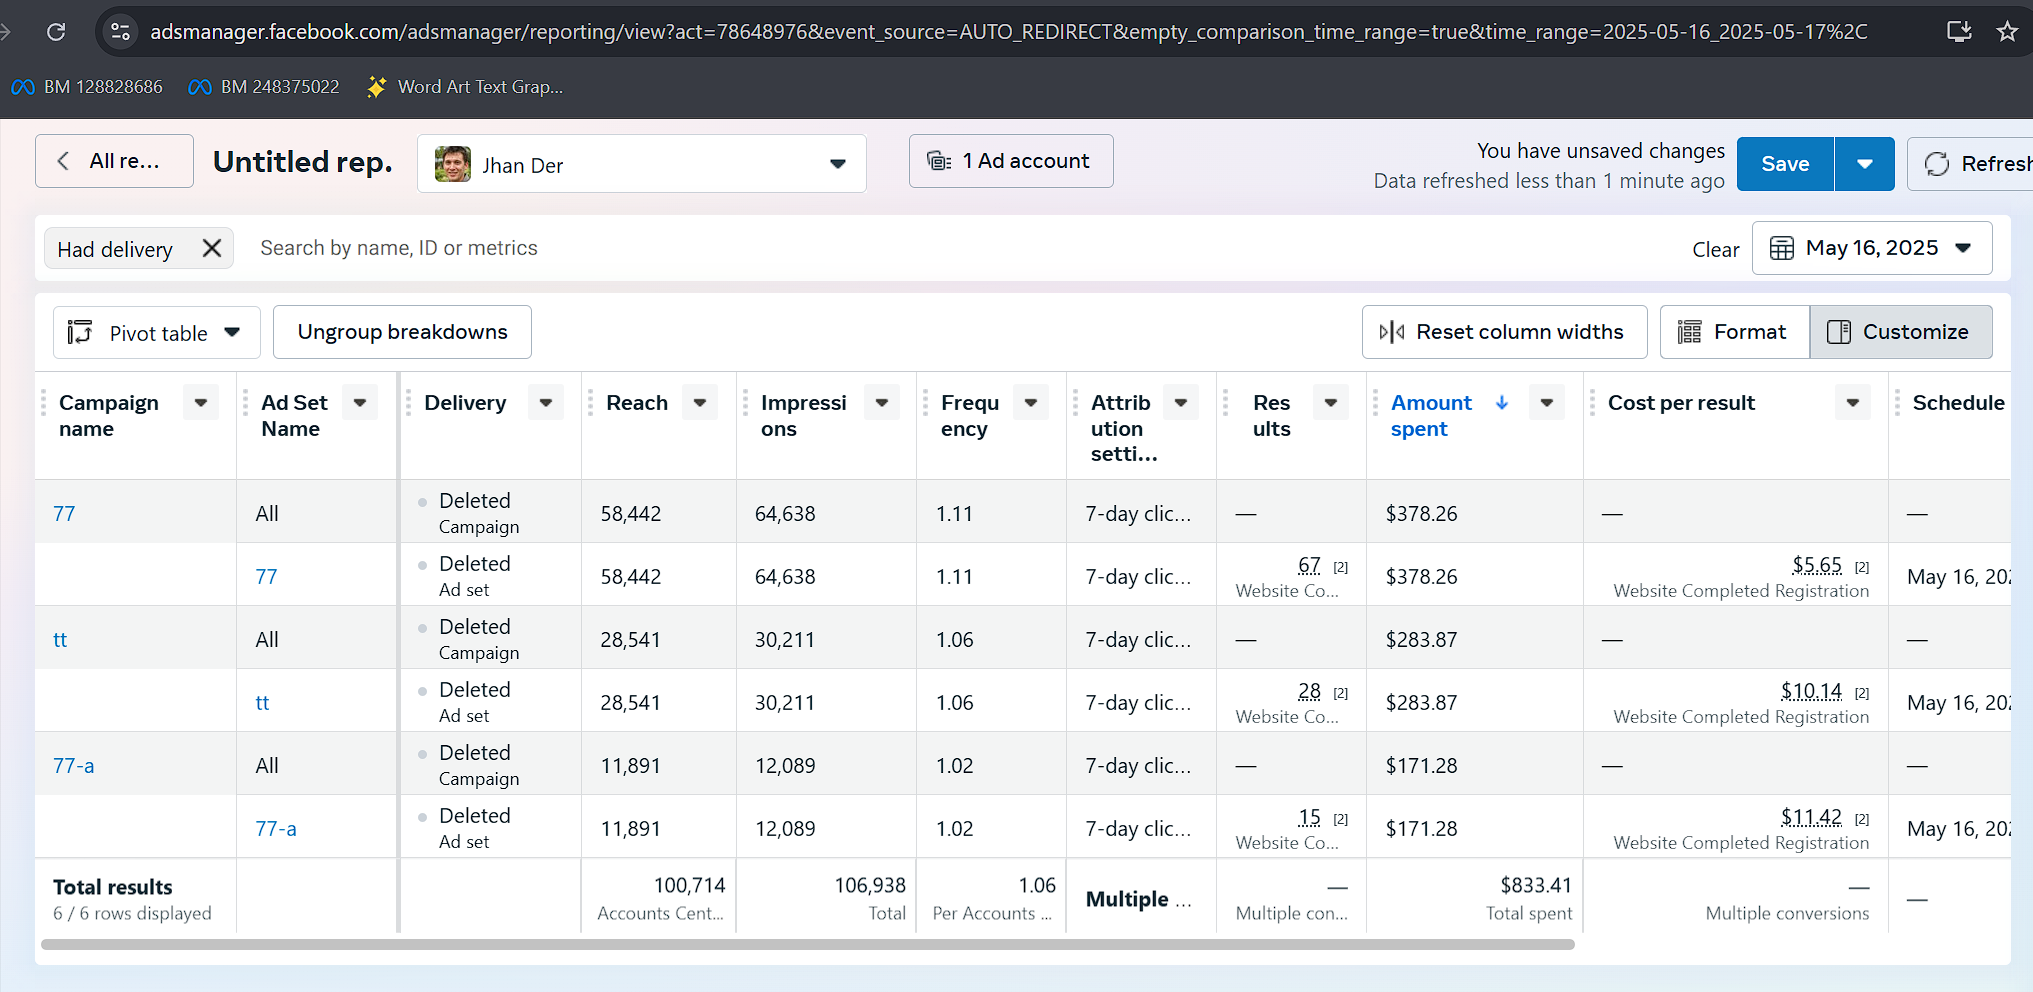Switch to the Format panel
The height and width of the screenshot is (992, 2033).
[1734, 332]
